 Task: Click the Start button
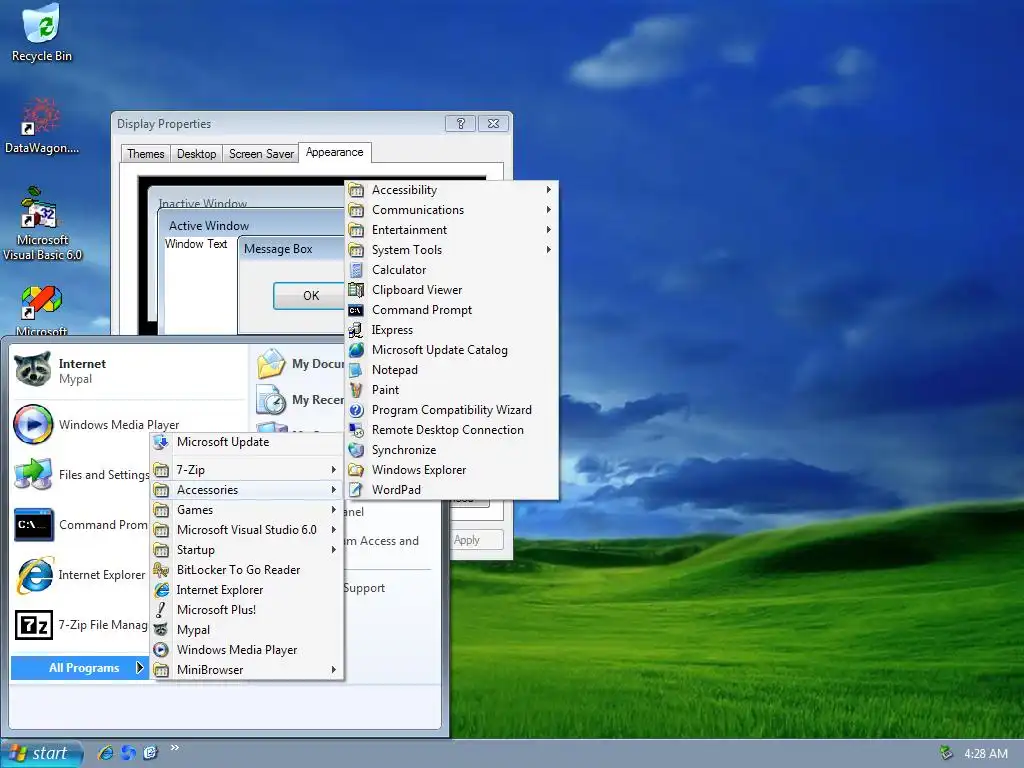(x=42, y=754)
